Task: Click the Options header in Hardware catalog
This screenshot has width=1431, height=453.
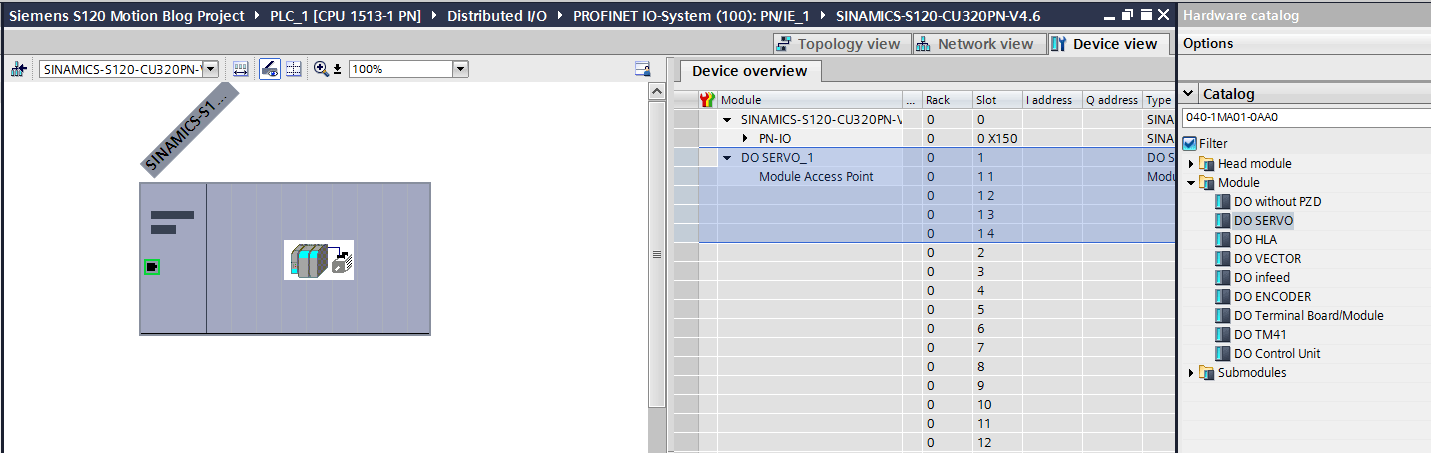Action: click(x=1208, y=43)
